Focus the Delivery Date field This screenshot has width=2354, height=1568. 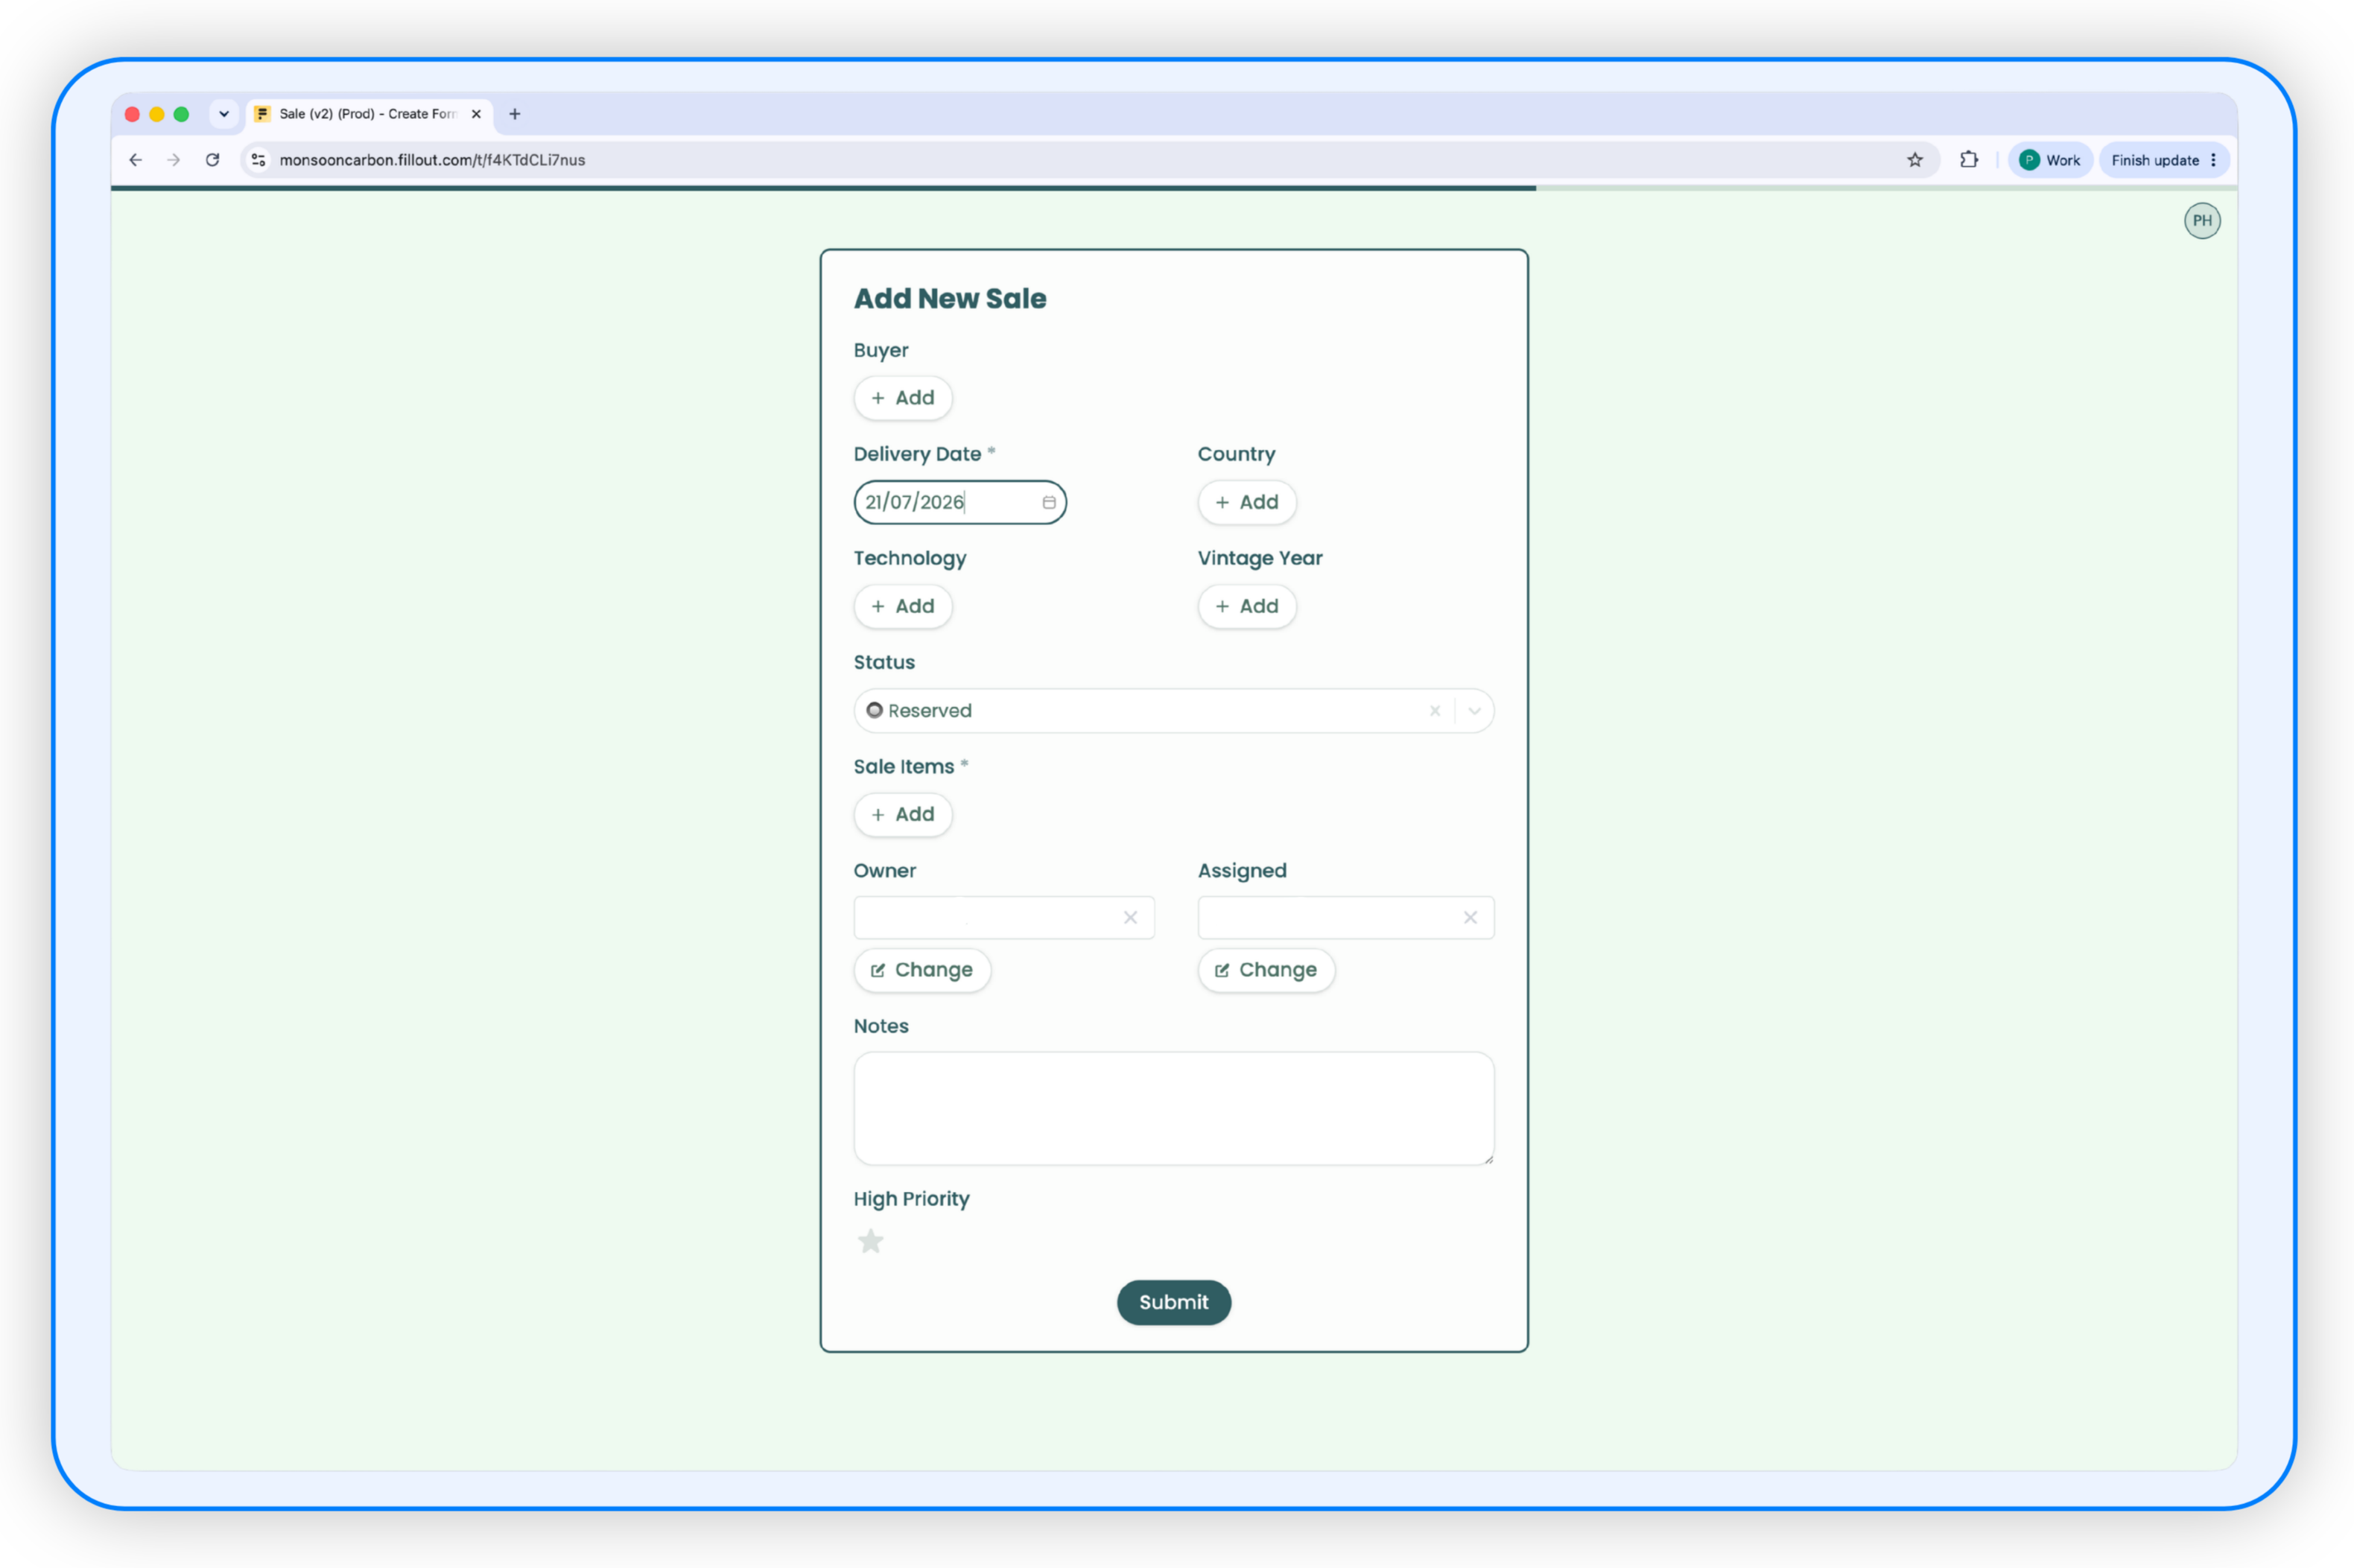[960, 502]
